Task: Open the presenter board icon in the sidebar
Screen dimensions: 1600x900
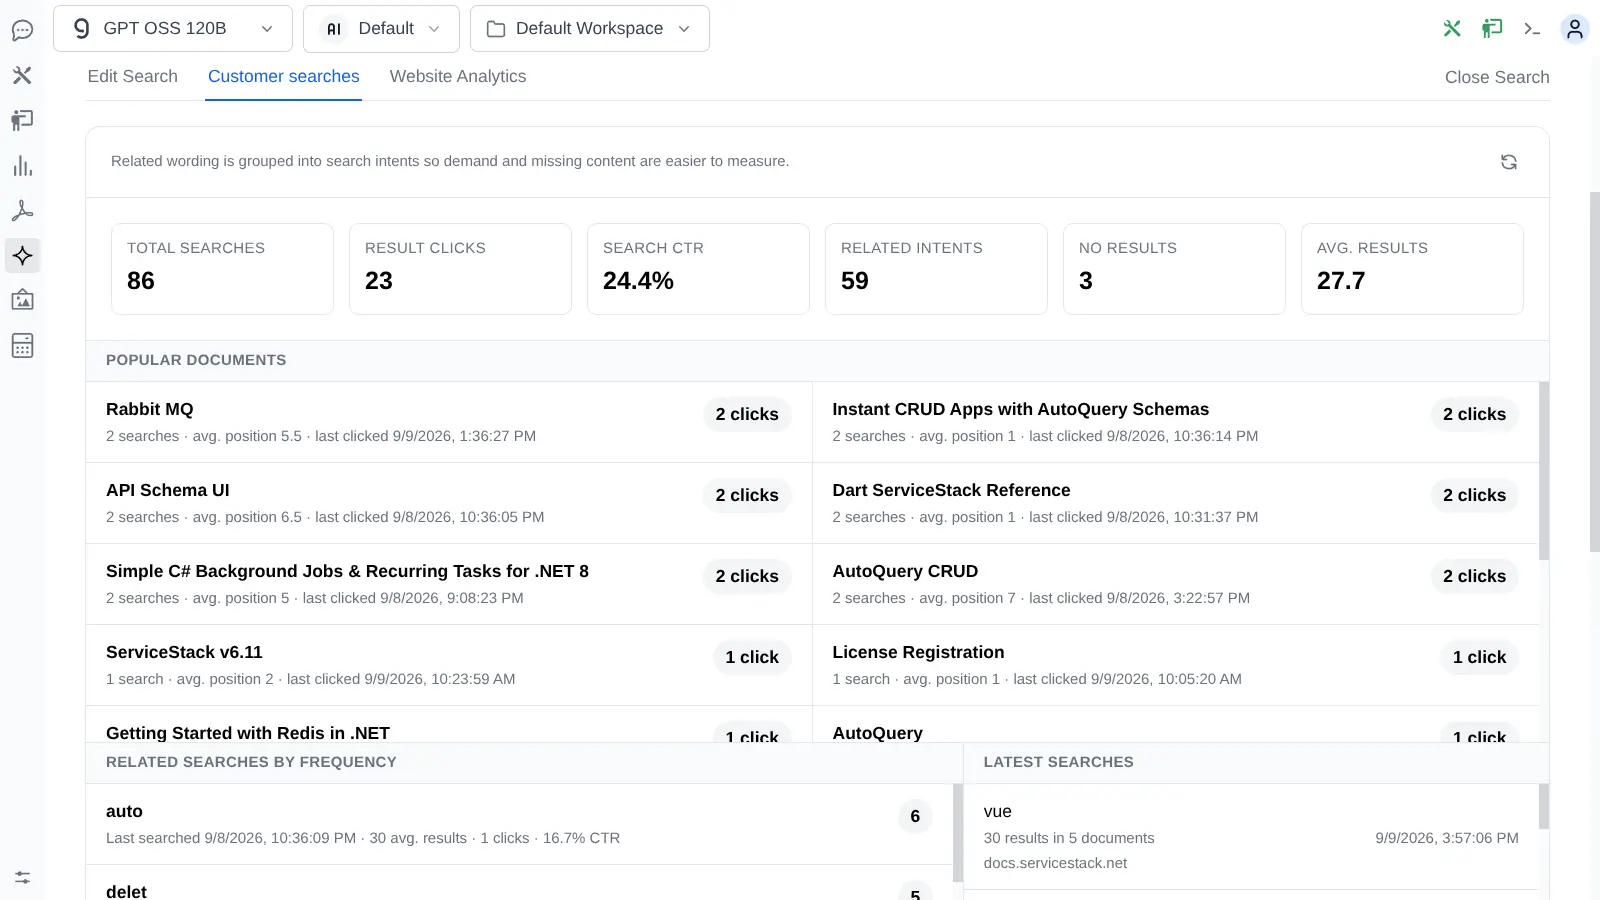Action: point(22,120)
